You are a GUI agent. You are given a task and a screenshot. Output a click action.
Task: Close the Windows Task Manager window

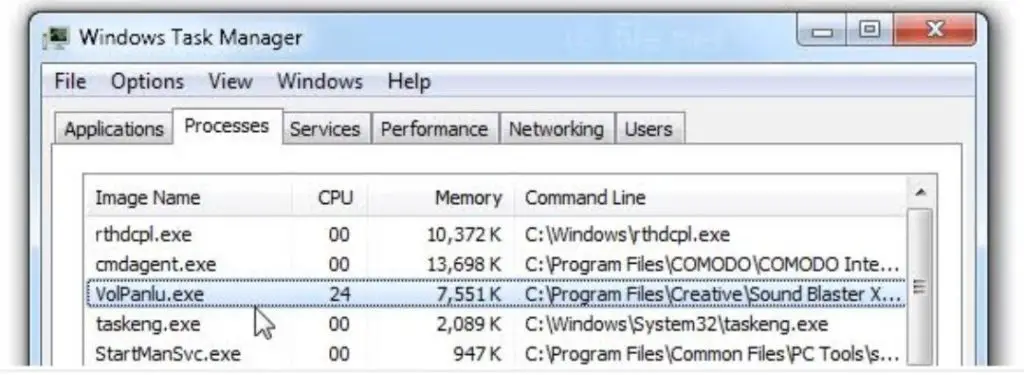click(935, 31)
